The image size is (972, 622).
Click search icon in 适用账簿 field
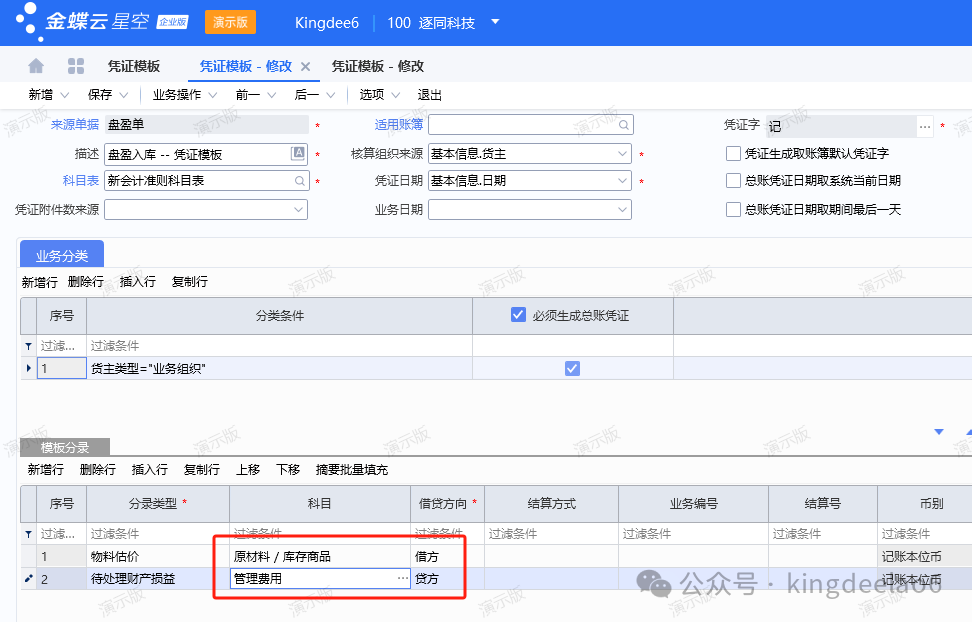623,125
